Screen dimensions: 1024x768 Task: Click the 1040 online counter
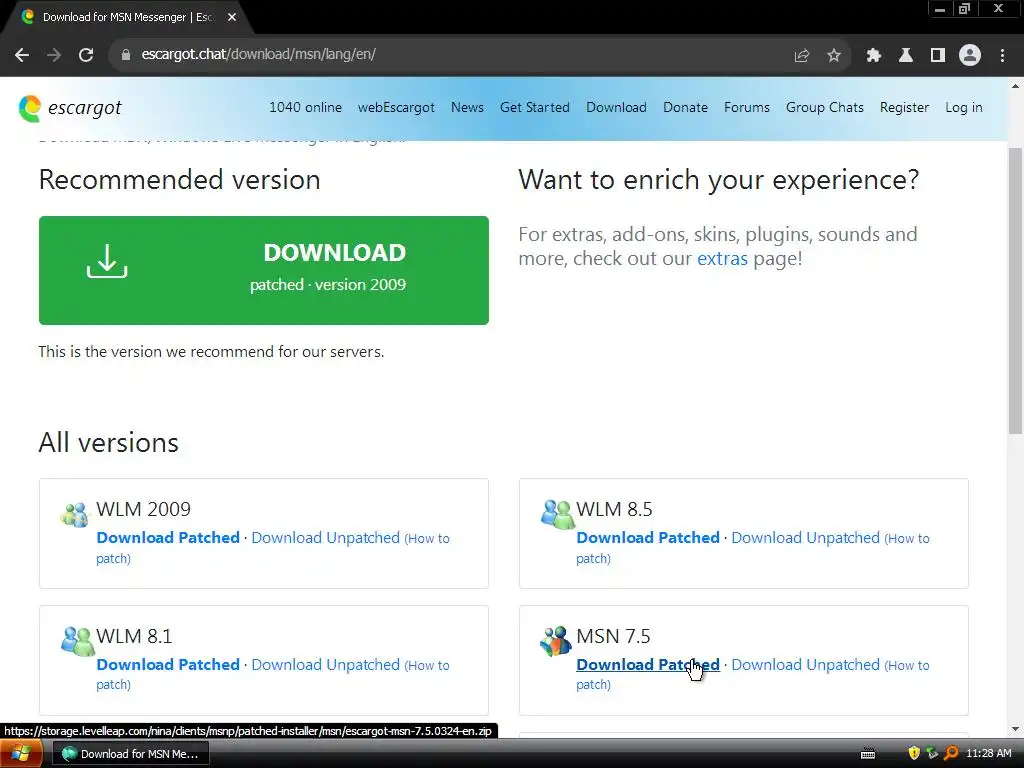(305, 108)
